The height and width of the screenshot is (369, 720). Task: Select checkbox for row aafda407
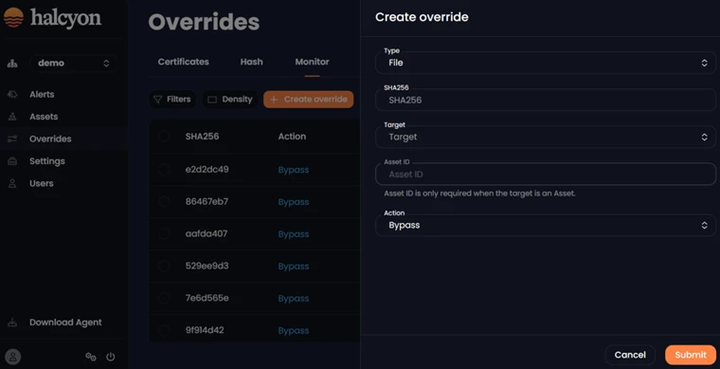(x=164, y=234)
